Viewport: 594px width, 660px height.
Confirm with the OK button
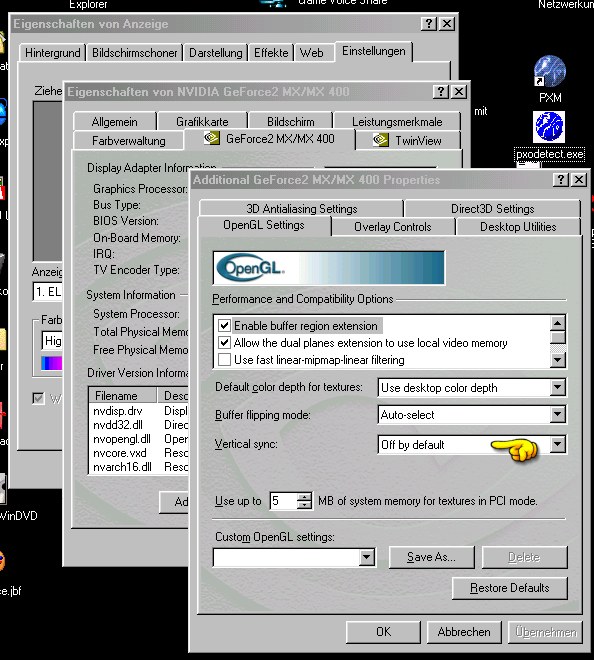[x=383, y=632]
